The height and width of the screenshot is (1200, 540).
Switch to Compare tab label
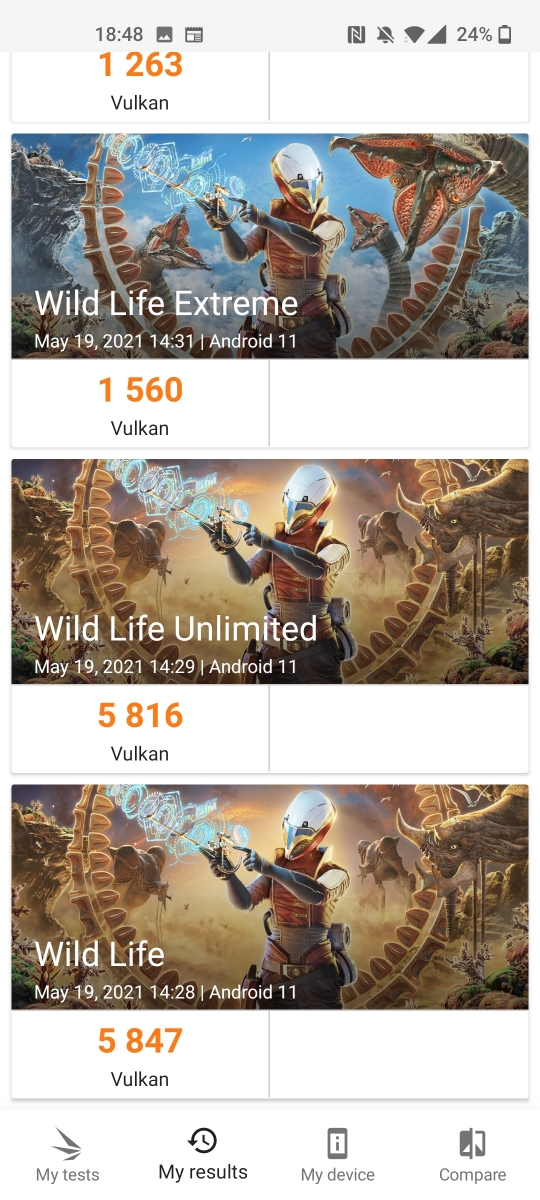click(472, 1175)
